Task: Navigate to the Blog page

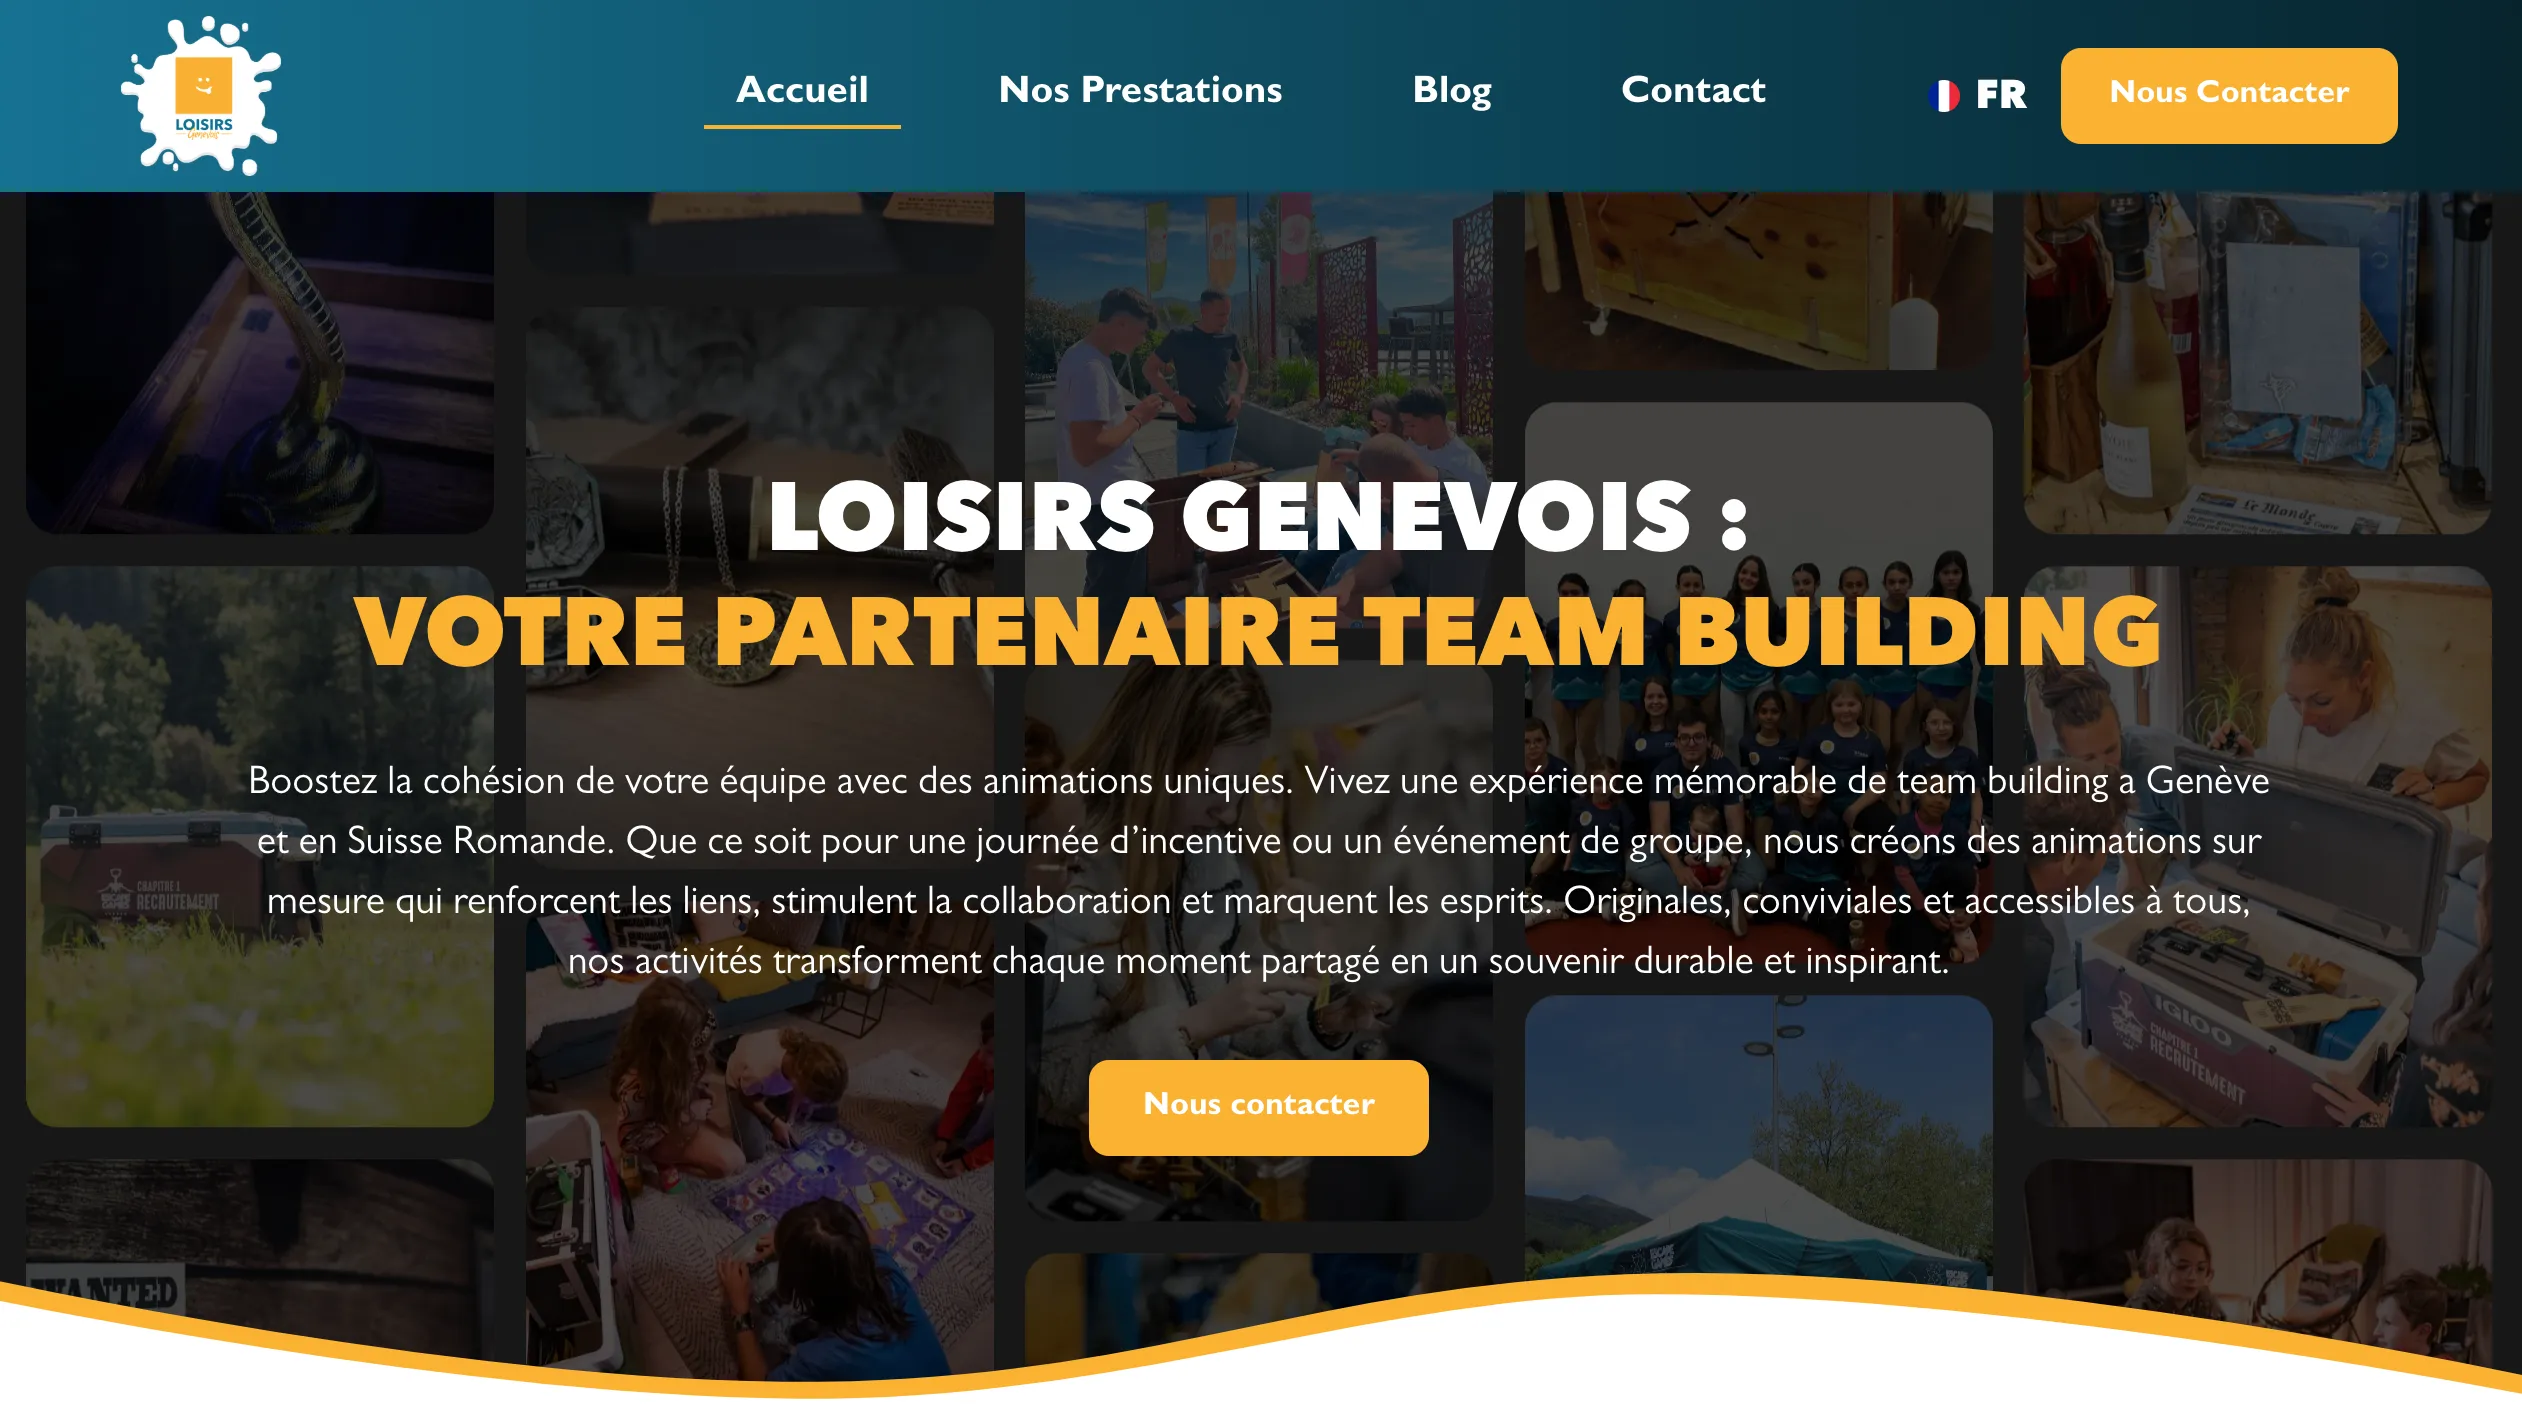Action: click(1451, 91)
